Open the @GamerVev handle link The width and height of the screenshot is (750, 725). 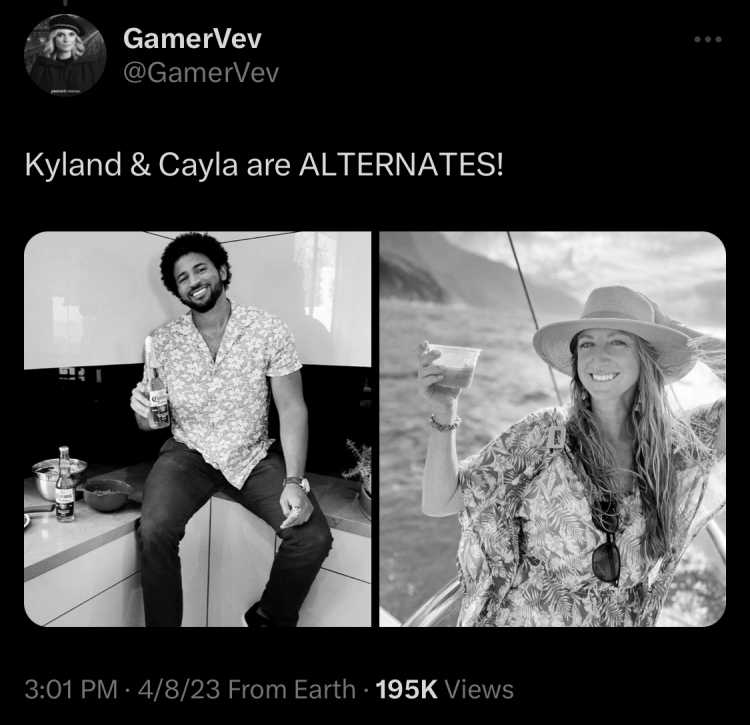201,73
